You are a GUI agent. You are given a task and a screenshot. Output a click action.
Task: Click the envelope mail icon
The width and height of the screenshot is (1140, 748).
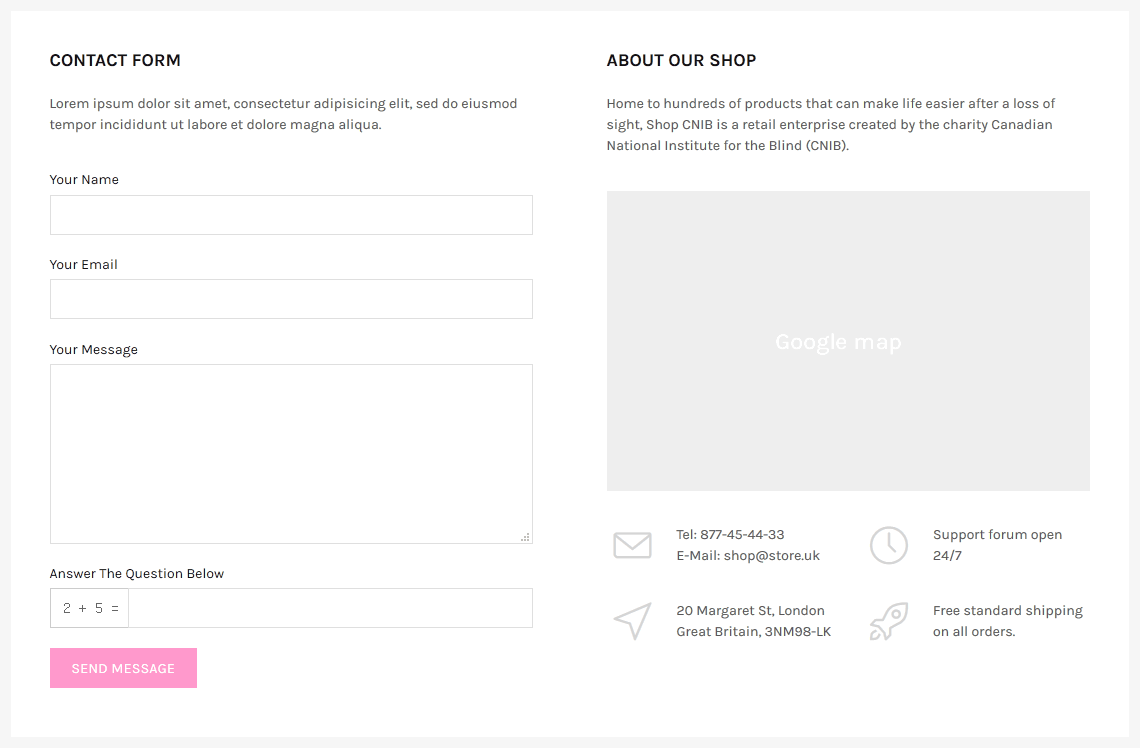tap(632, 545)
